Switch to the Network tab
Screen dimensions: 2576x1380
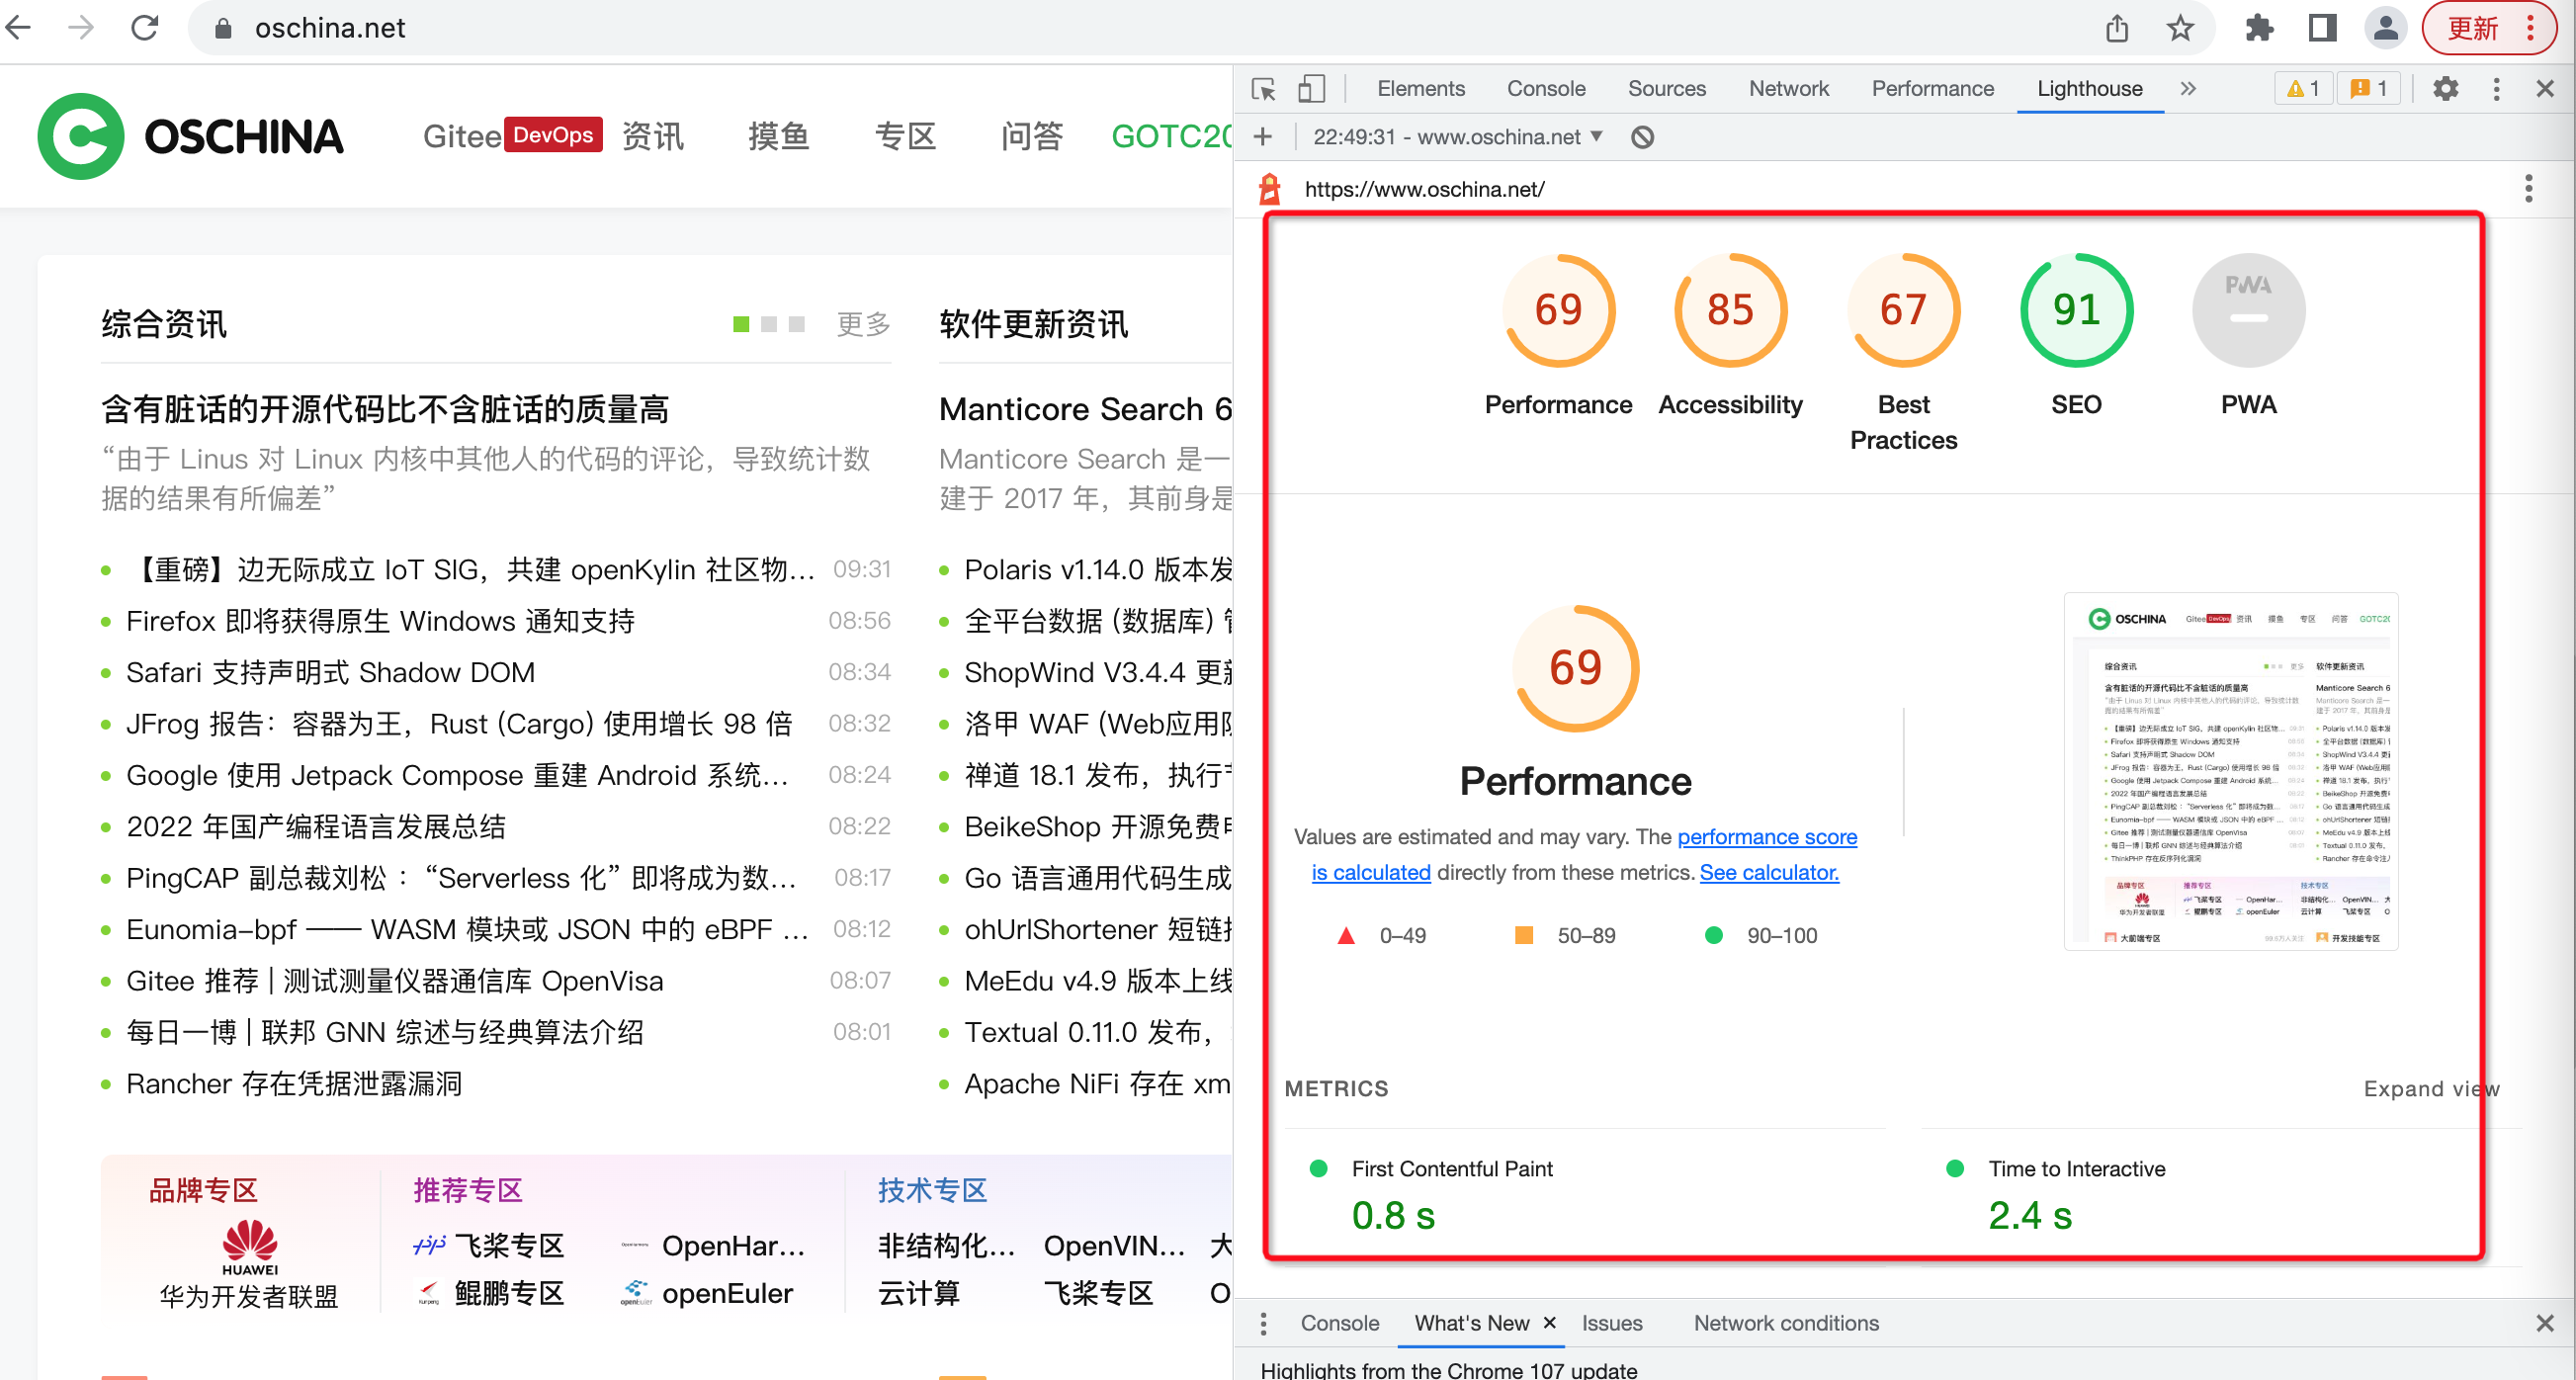coord(1788,89)
